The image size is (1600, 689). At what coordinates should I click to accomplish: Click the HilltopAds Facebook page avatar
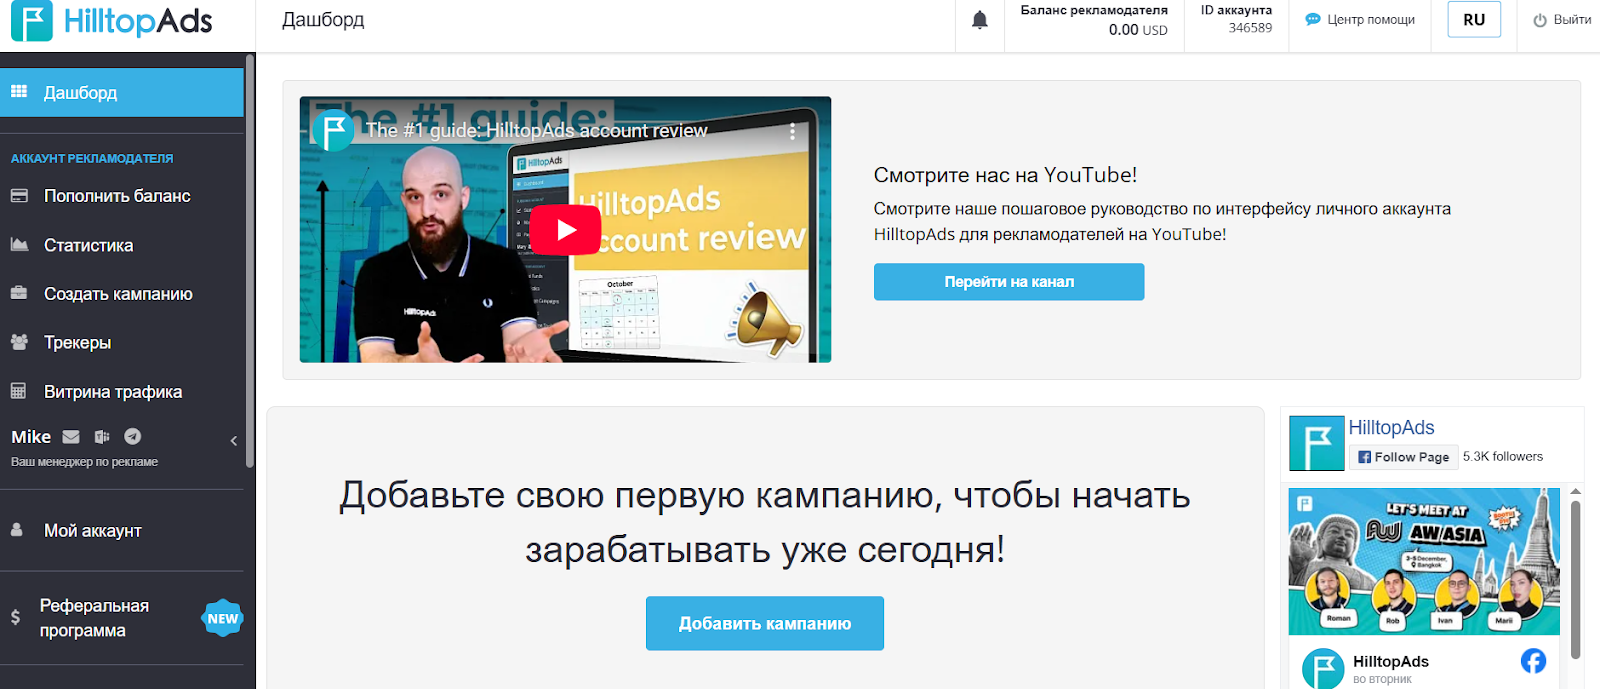1317,443
